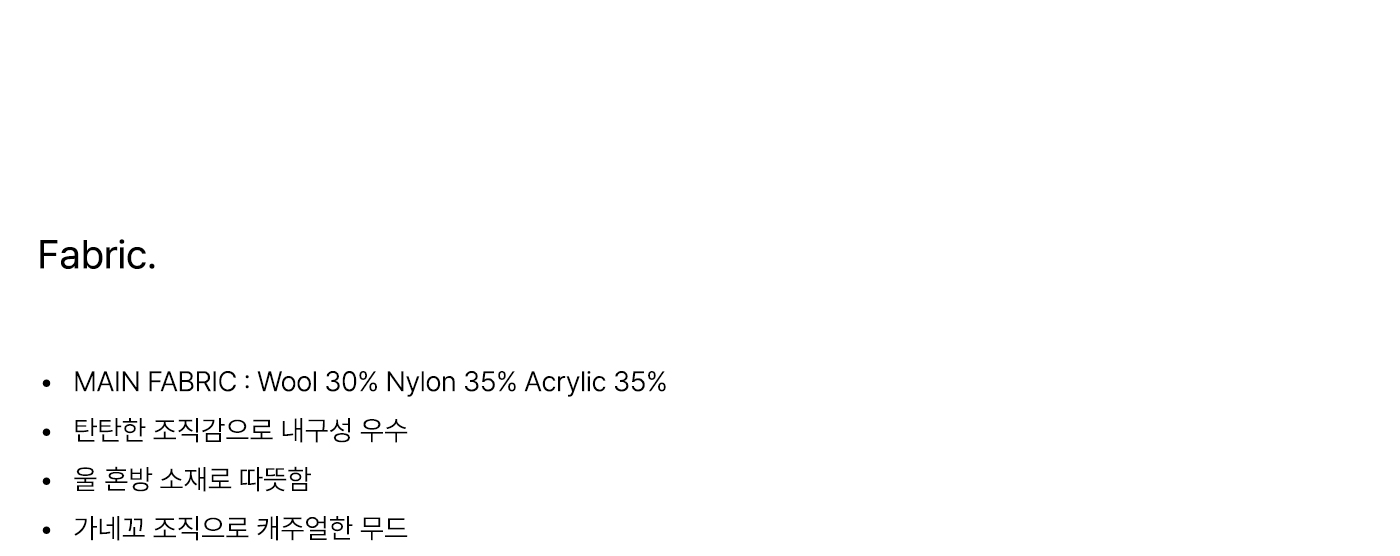This screenshot has width=1400, height=556.
Task: Click the 소재로 word
Action: [x=195, y=479]
